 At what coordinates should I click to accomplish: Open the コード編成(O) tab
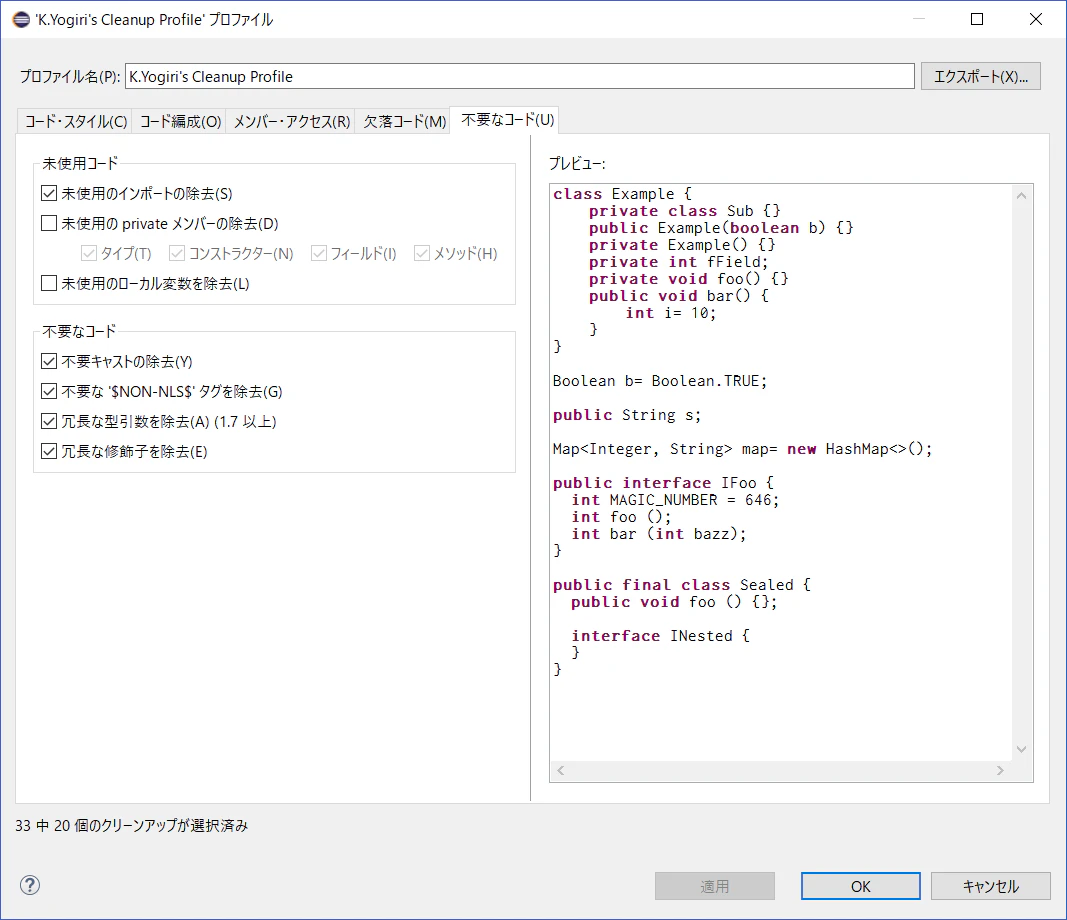pyautogui.click(x=180, y=121)
